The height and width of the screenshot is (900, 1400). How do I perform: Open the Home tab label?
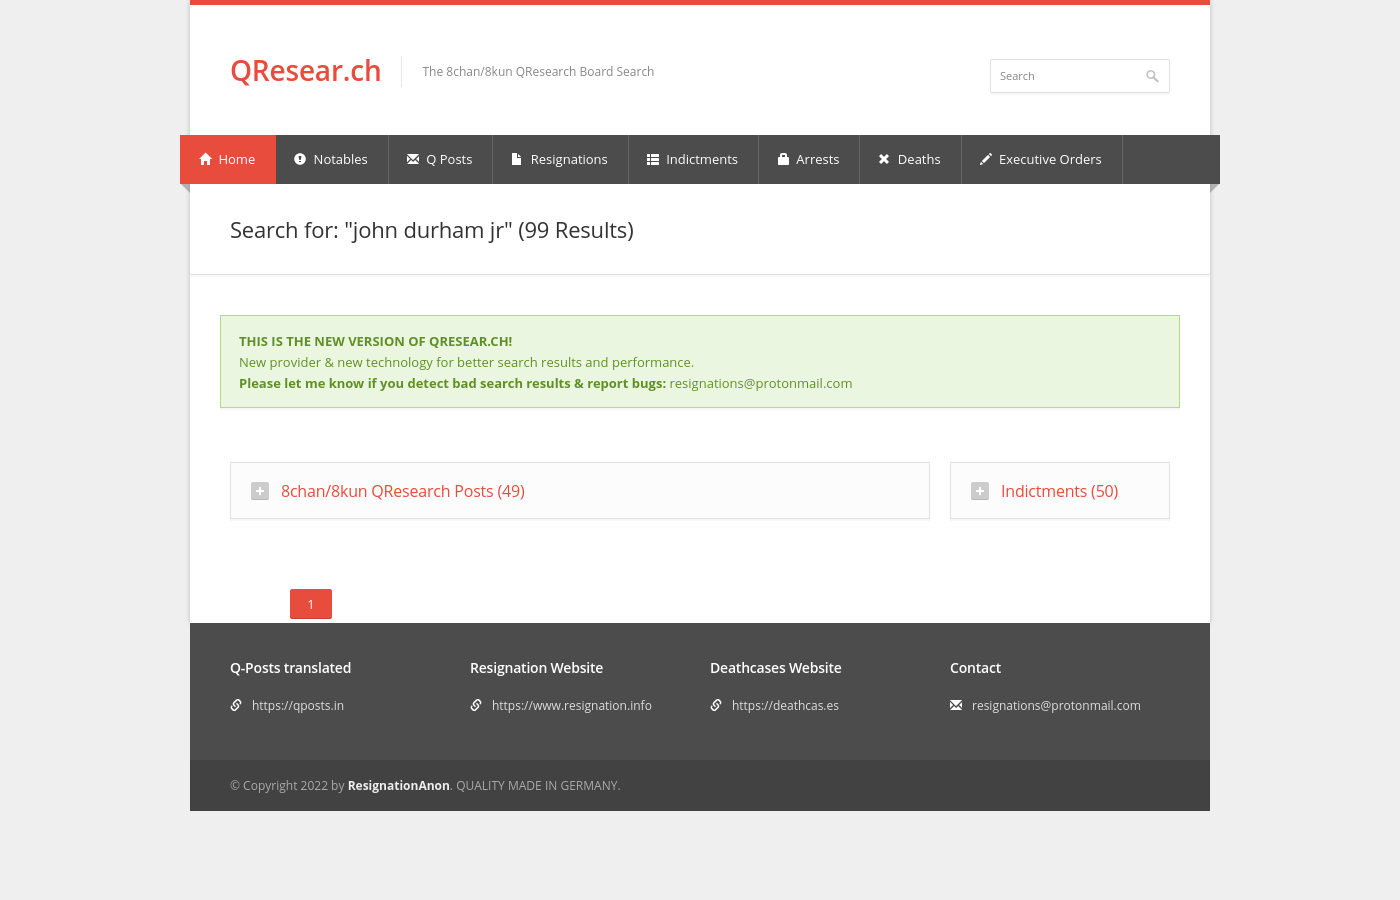[237, 159]
